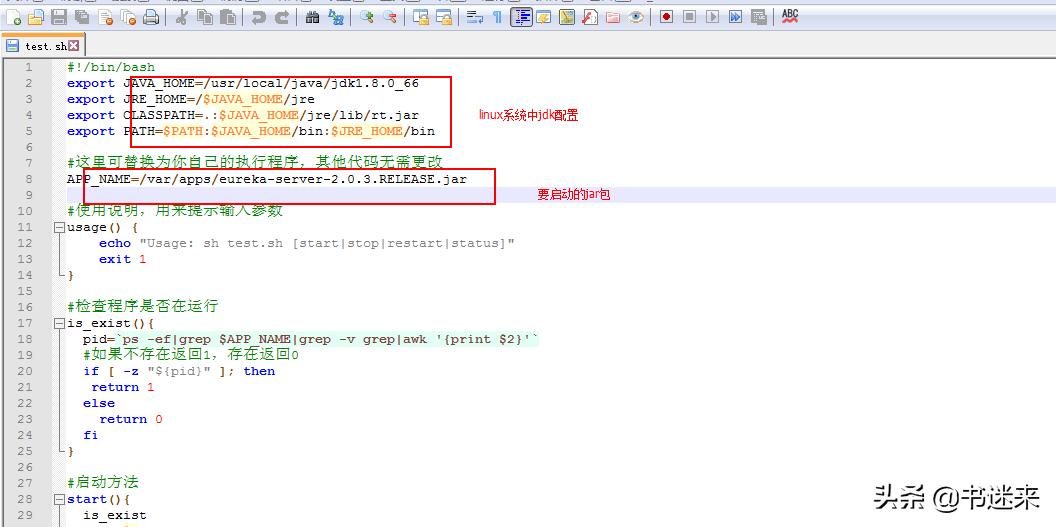Click the '#检查程序是否在运行' comment
1056x527 pixels.
click(143, 306)
